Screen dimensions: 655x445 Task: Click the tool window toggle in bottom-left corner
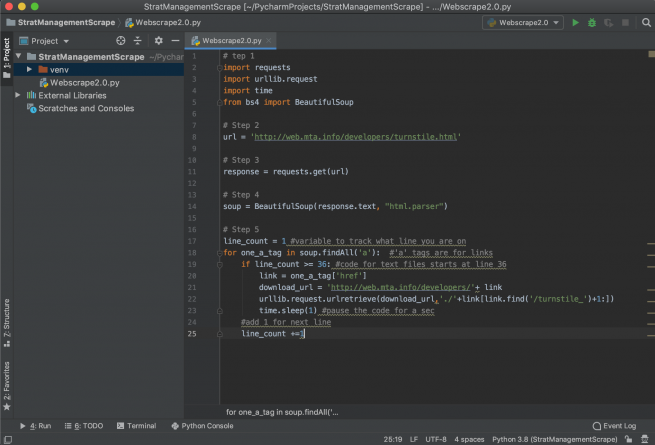(x=6, y=438)
